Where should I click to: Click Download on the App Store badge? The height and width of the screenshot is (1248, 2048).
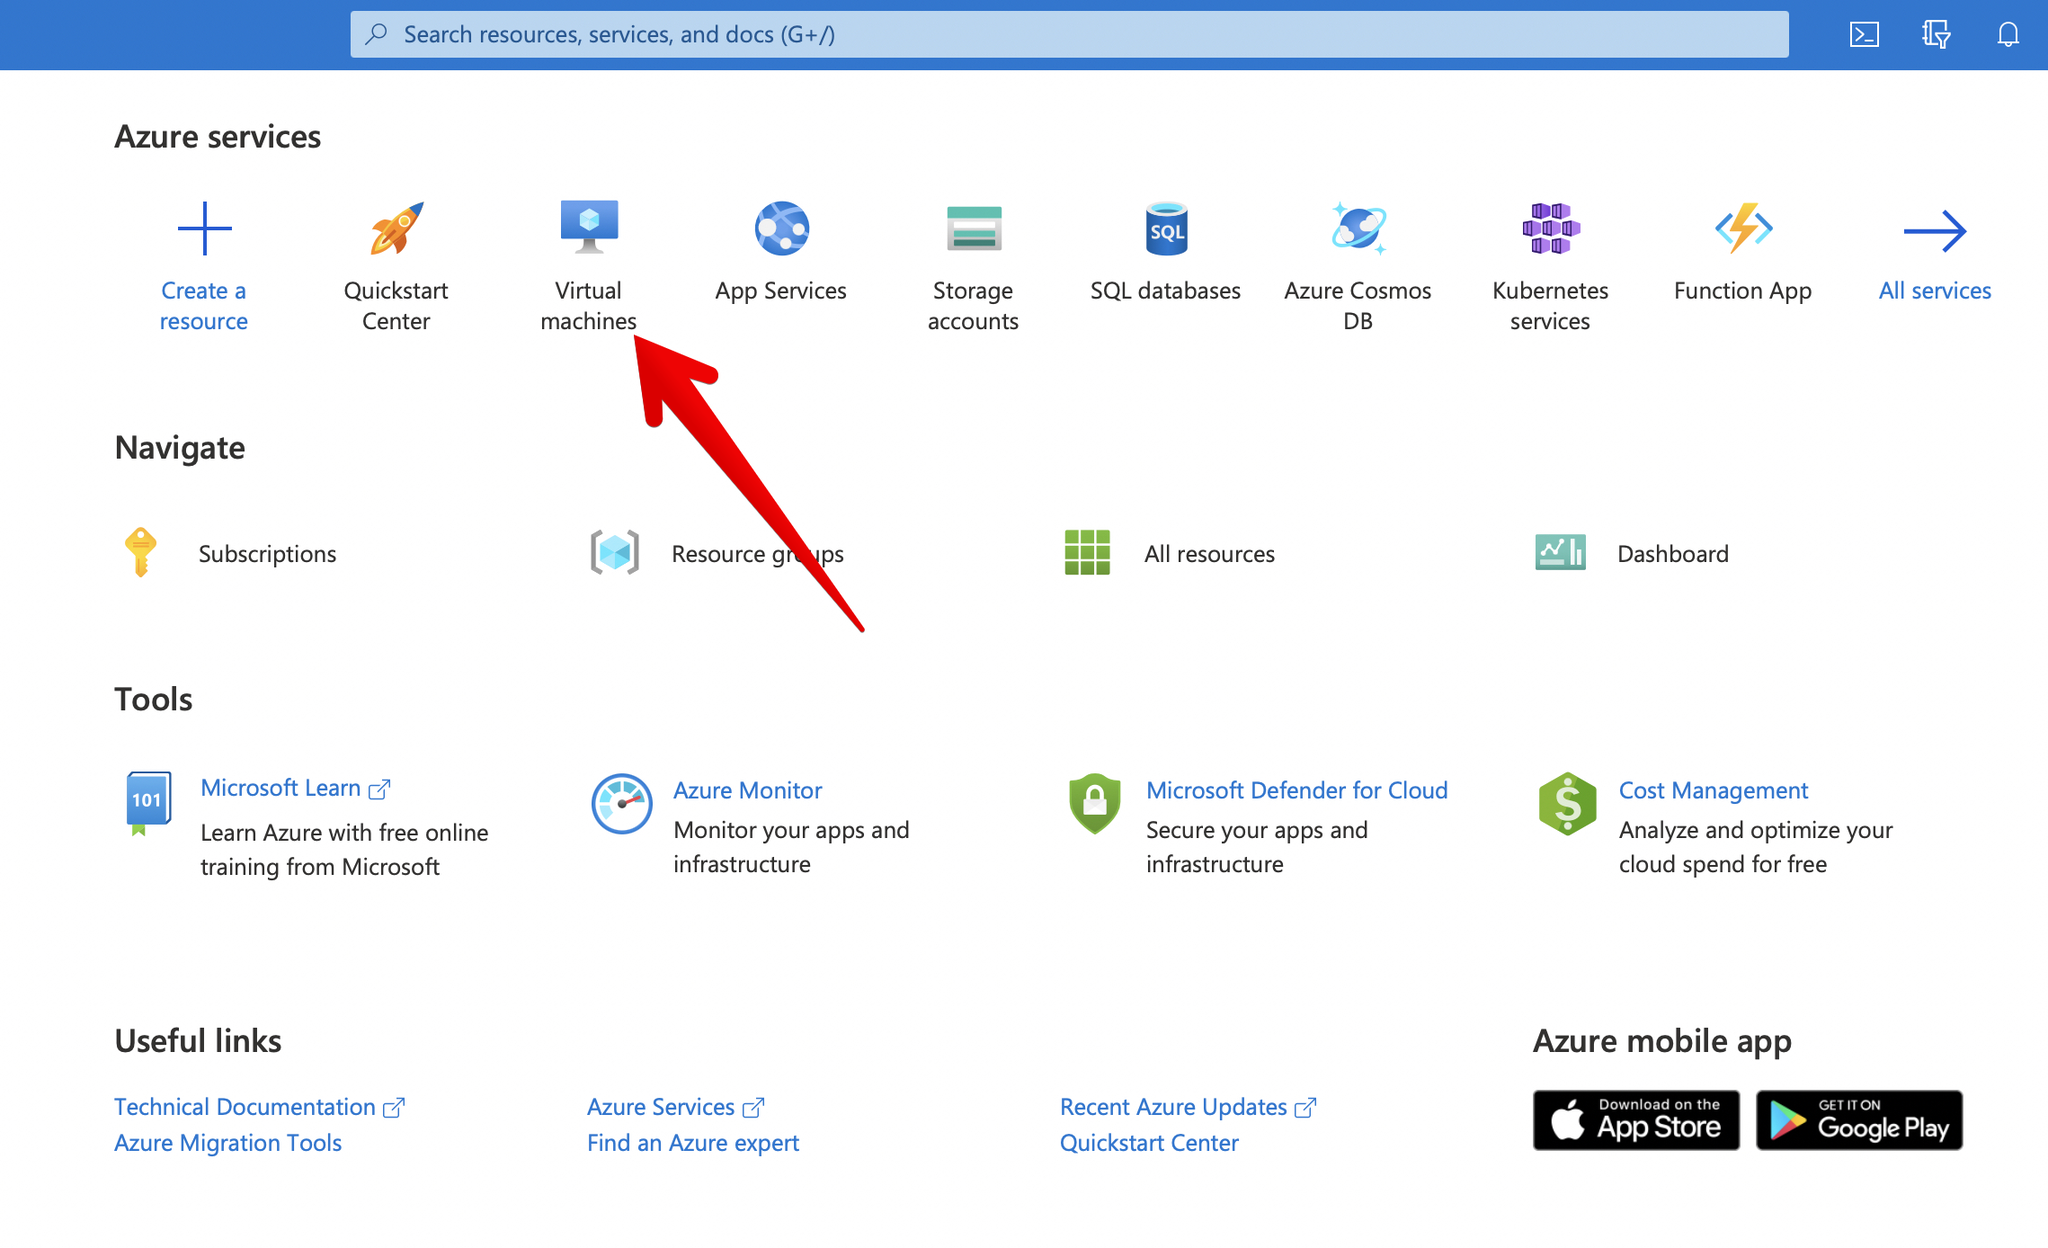click(x=1636, y=1120)
